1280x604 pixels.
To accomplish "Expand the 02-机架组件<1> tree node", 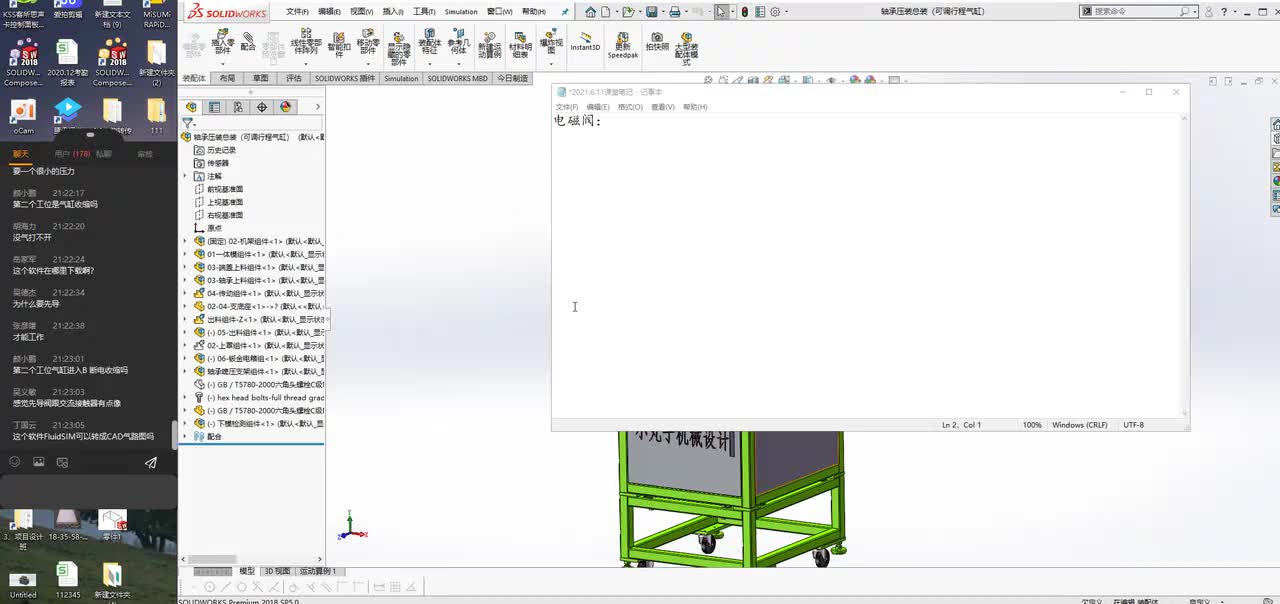I will click(185, 241).
